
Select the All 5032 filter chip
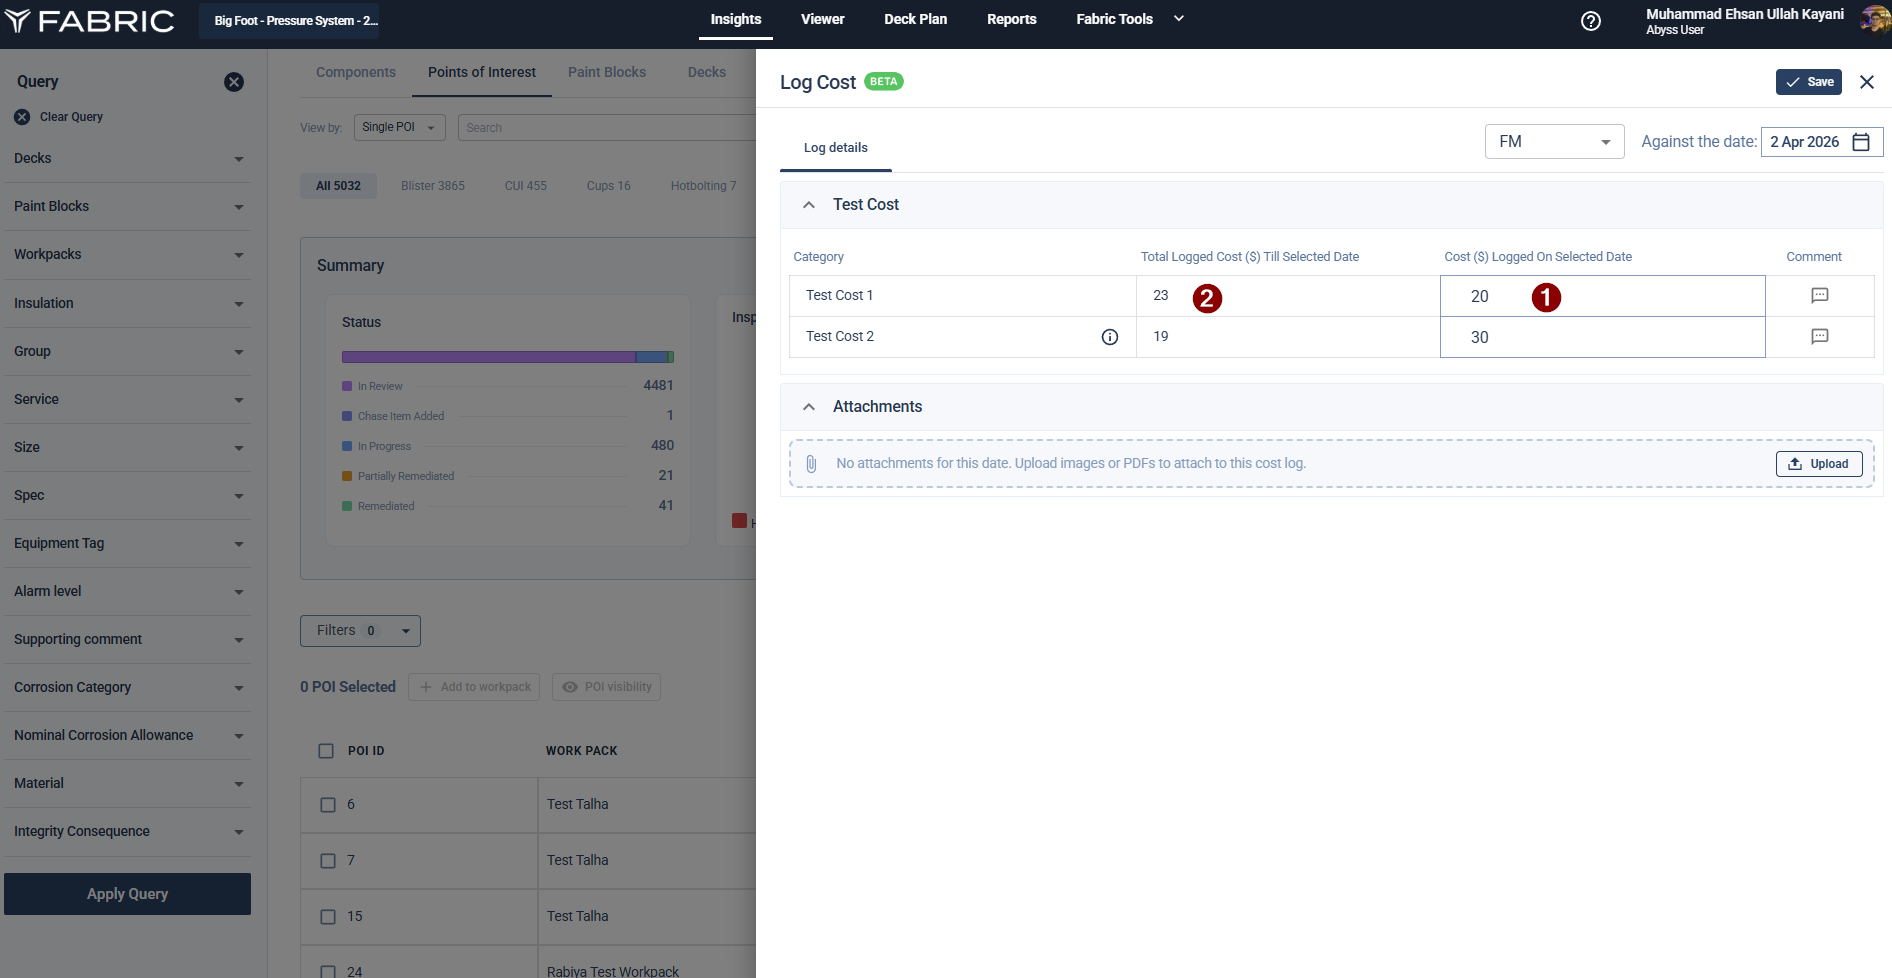click(x=338, y=186)
